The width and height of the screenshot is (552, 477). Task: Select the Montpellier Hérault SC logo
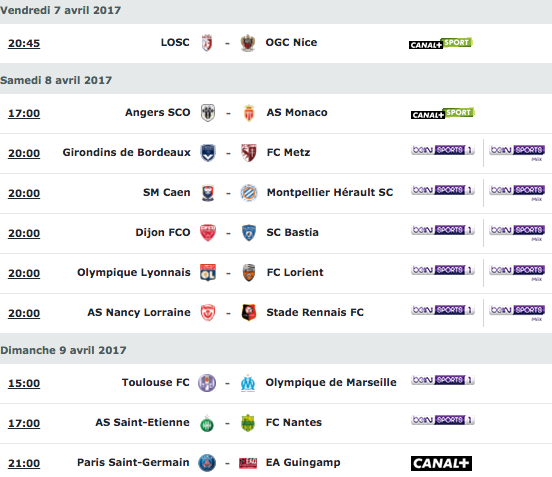tap(249, 193)
